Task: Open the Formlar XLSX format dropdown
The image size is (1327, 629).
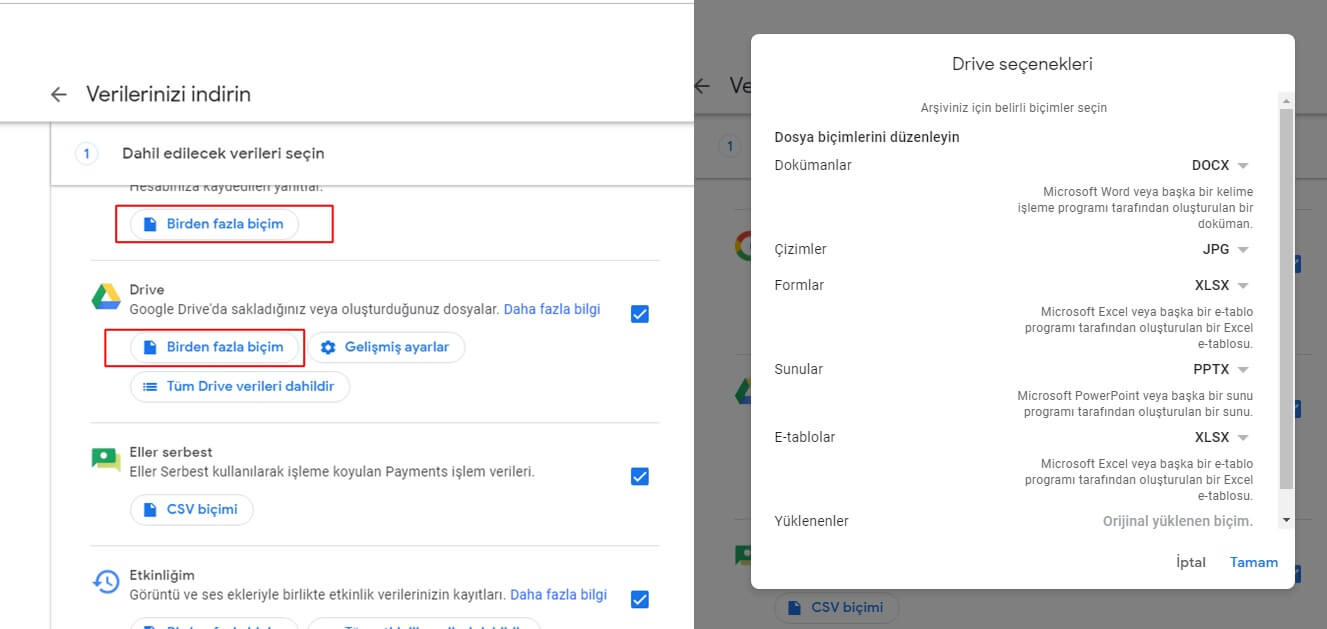Action: click(x=1222, y=285)
